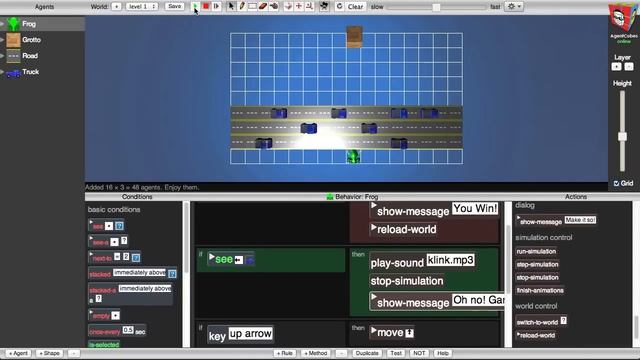Click the frog agent in the world
Viewport: 640px width, 360px height.
(x=353, y=157)
